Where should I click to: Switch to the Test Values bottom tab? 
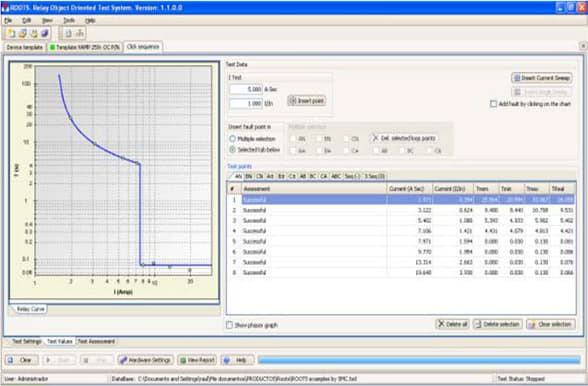[x=60, y=341]
